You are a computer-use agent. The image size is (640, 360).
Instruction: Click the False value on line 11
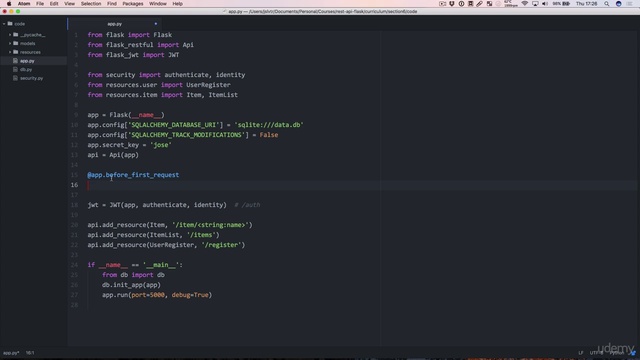269,135
